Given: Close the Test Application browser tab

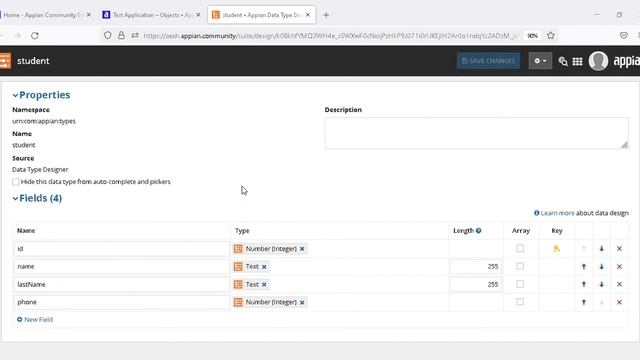Looking at the screenshot, I should pyautogui.click(x=198, y=15).
